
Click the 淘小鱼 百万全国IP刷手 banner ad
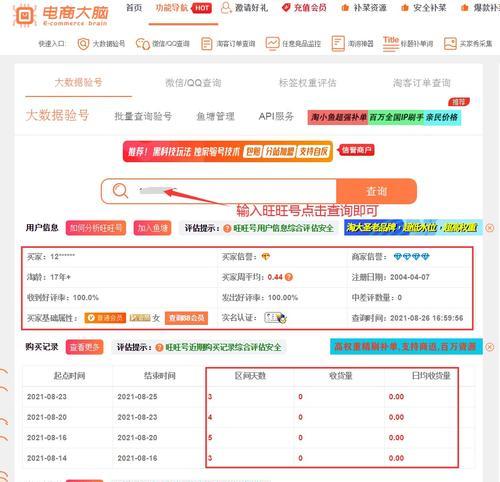pyautogui.click(x=384, y=117)
